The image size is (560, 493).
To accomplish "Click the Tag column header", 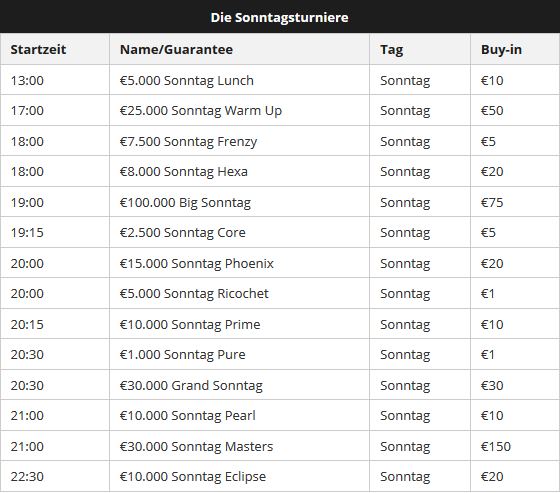I will [x=391, y=50].
